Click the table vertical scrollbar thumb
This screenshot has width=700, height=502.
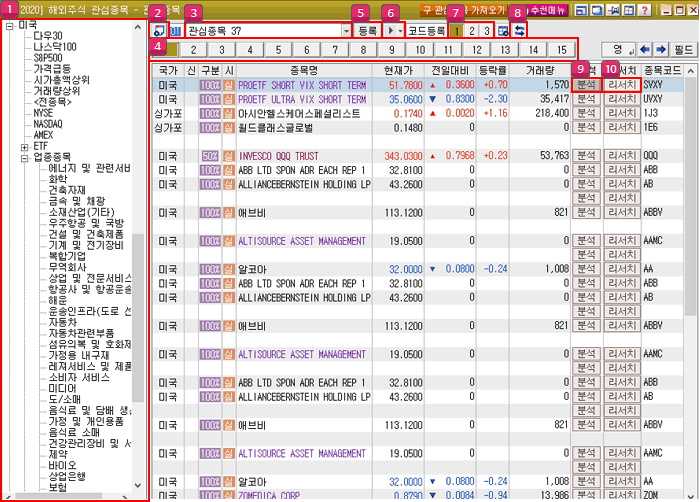pos(690,197)
